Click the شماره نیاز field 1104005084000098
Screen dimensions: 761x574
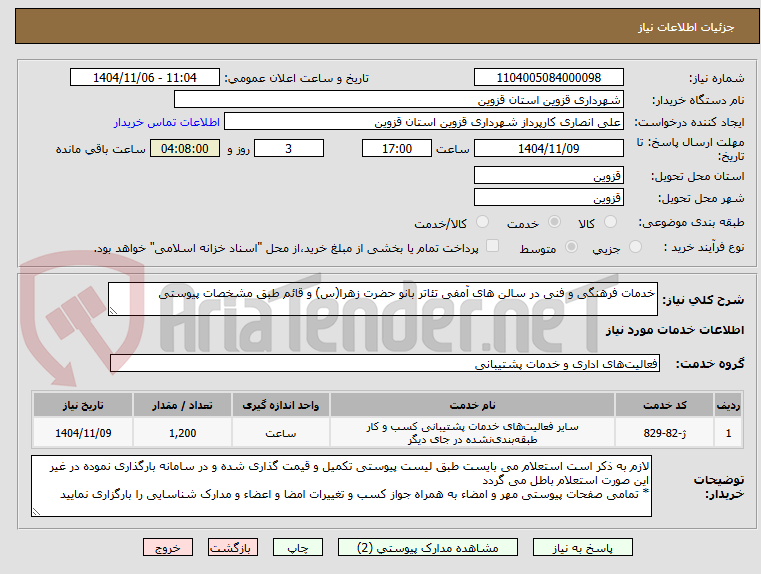[x=548, y=77]
